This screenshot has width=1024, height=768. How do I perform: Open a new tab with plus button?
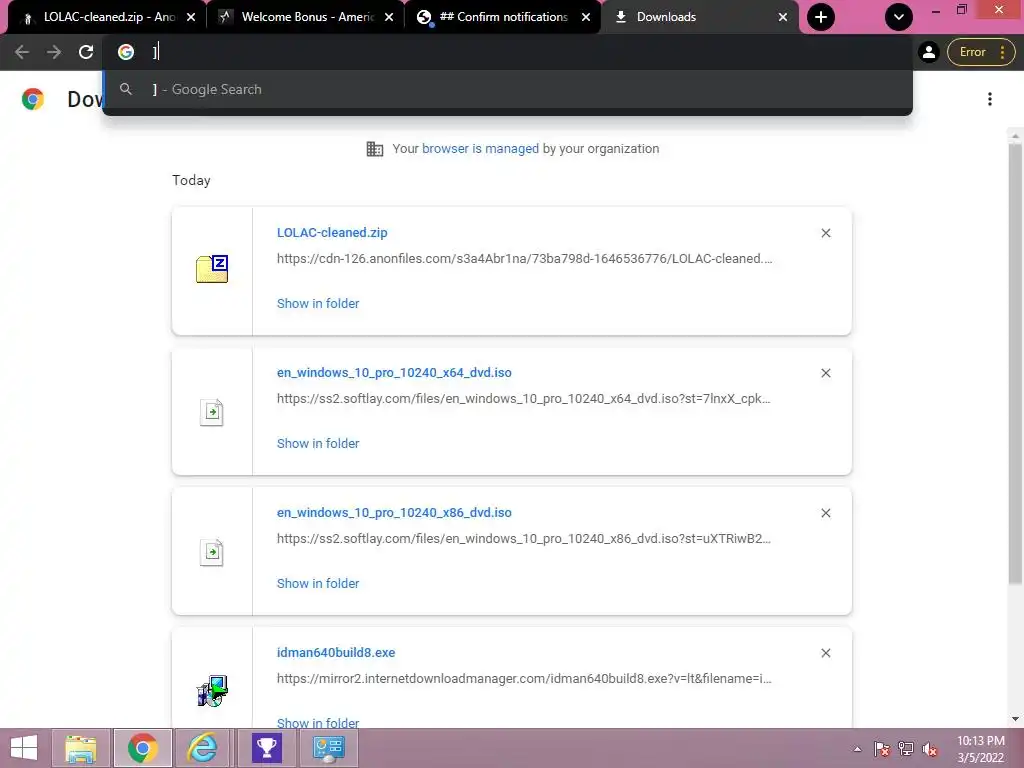(x=821, y=17)
